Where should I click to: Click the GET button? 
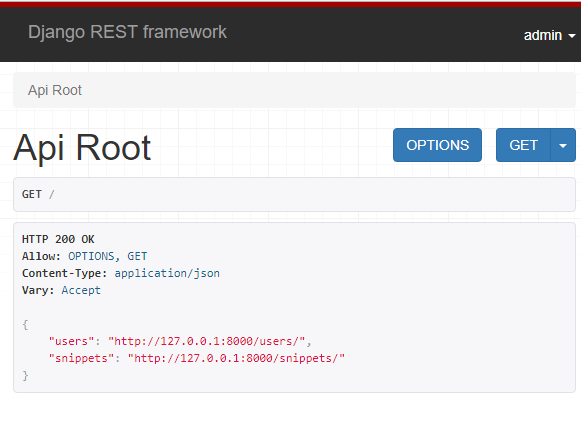pos(523,145)
